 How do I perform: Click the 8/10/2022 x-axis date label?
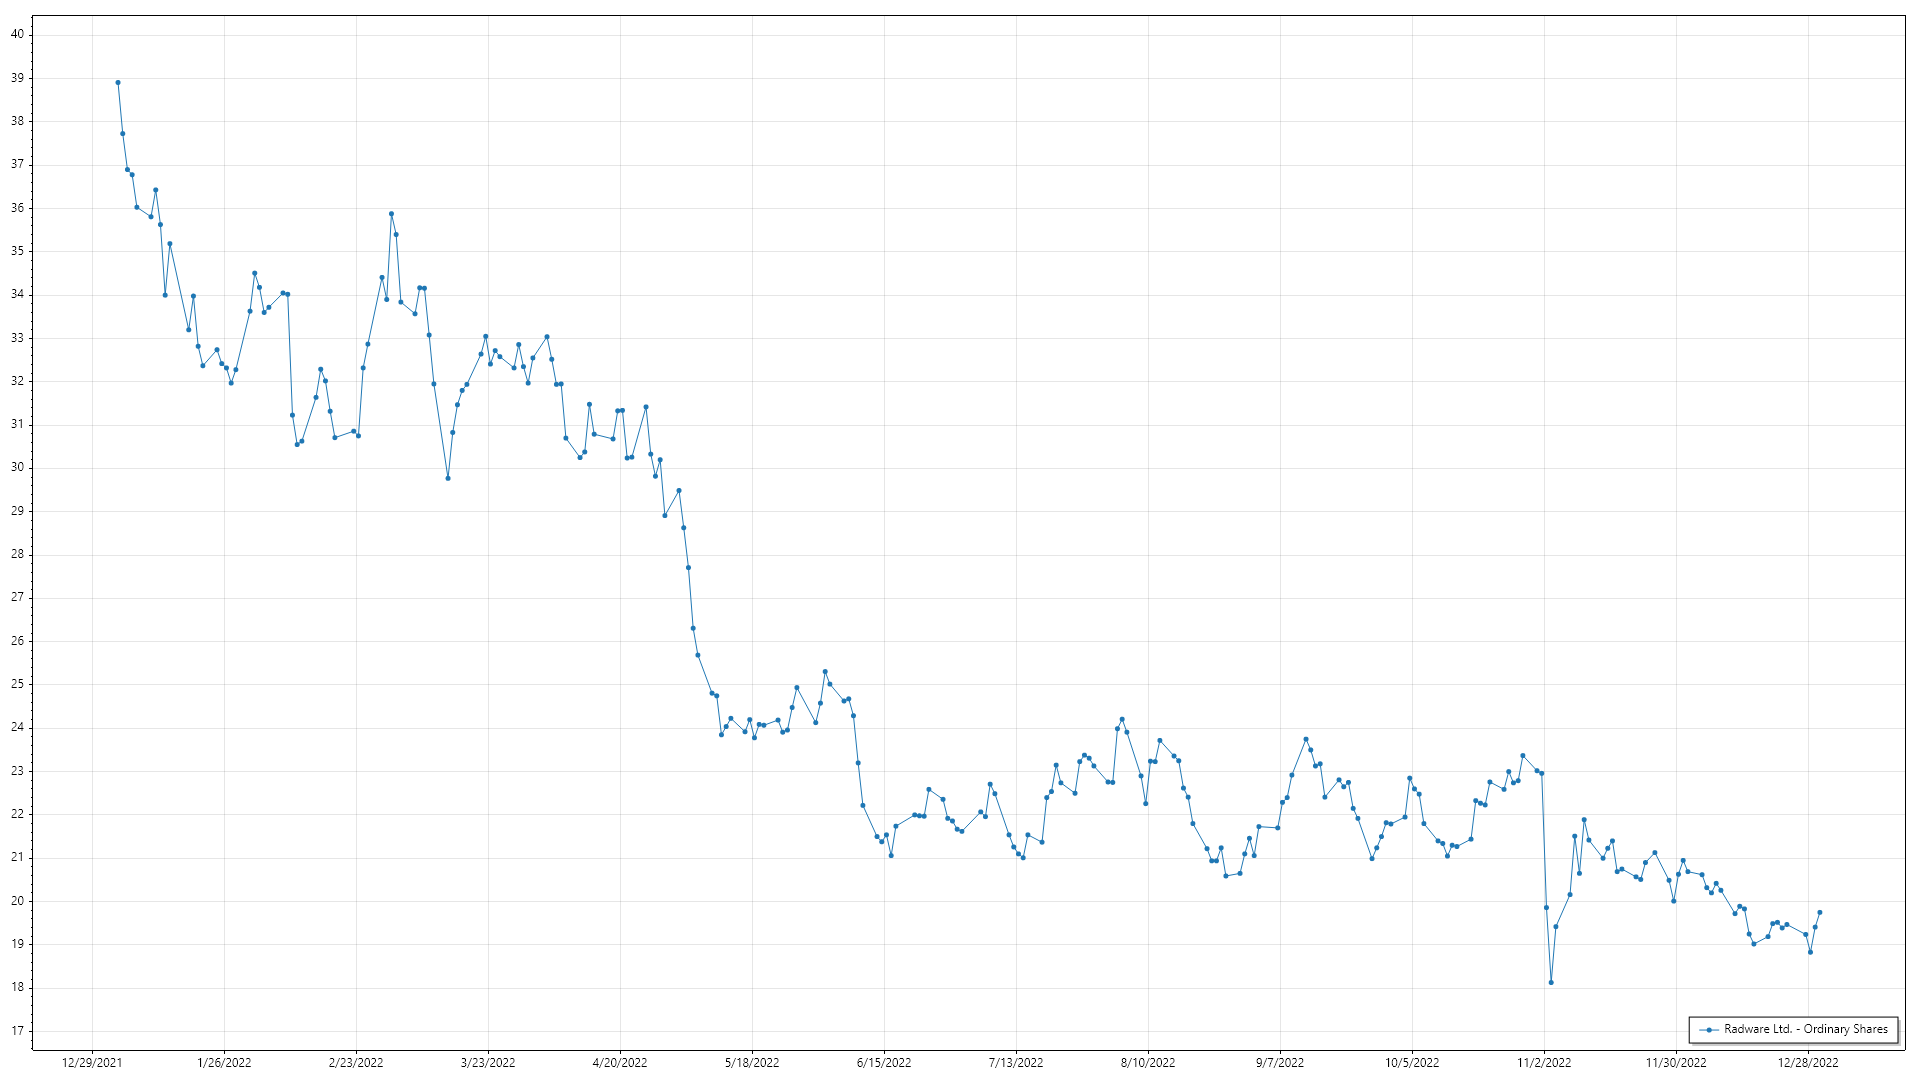click(1148, 1063)
